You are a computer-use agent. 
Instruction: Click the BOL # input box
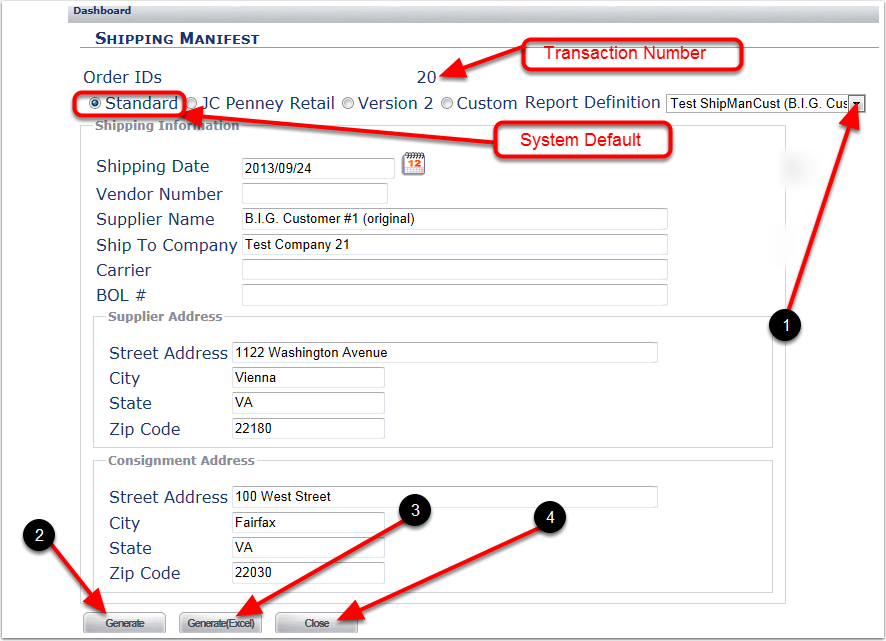tap(453, 294)
